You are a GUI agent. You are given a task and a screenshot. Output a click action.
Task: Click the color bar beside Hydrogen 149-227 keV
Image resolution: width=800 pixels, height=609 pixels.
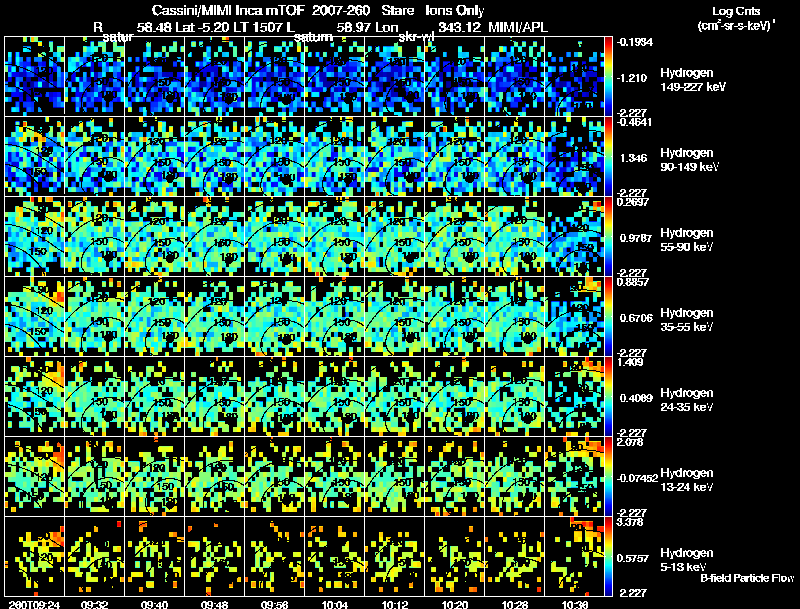click(x=608, y=77)
